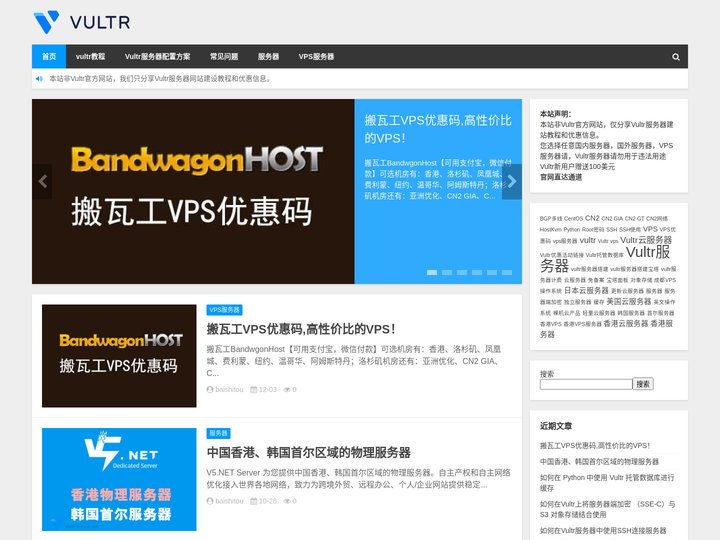Open search via the navbar magnifier icon
720x540 pixels.
pos(675,57)
